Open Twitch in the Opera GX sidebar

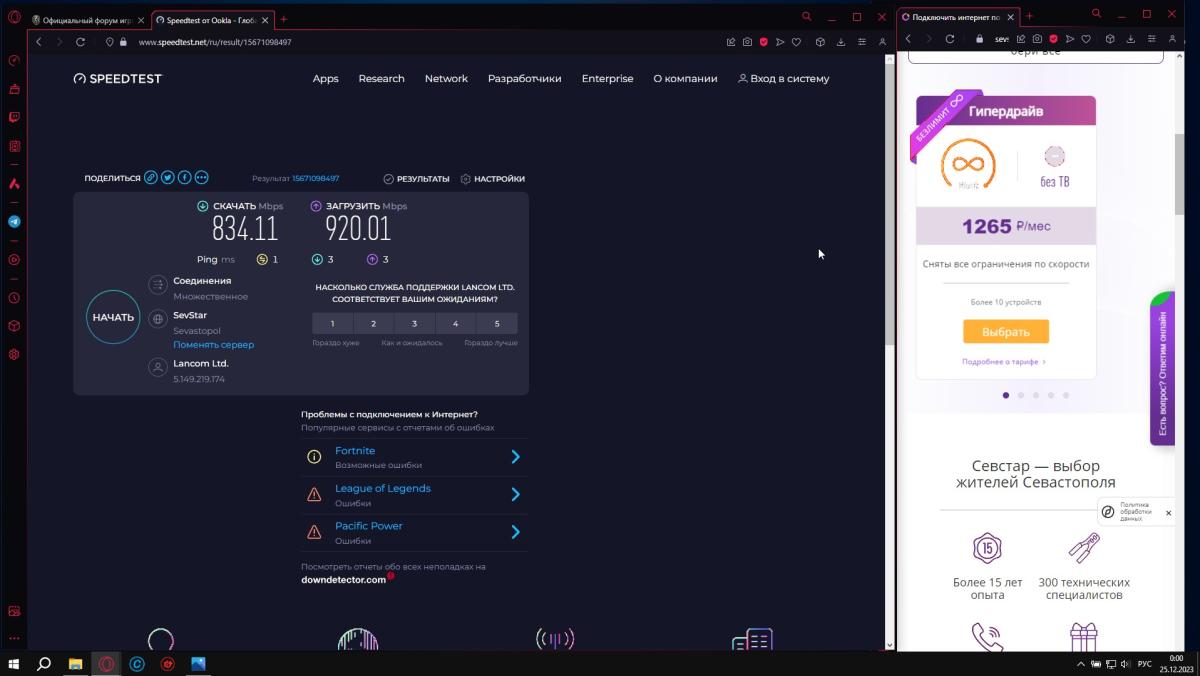(x=14, y=117)
